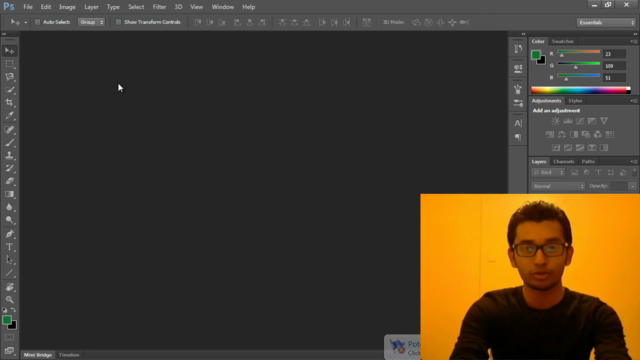Click the R red color slider
The image size is (640, 360).
coord(578,52)
